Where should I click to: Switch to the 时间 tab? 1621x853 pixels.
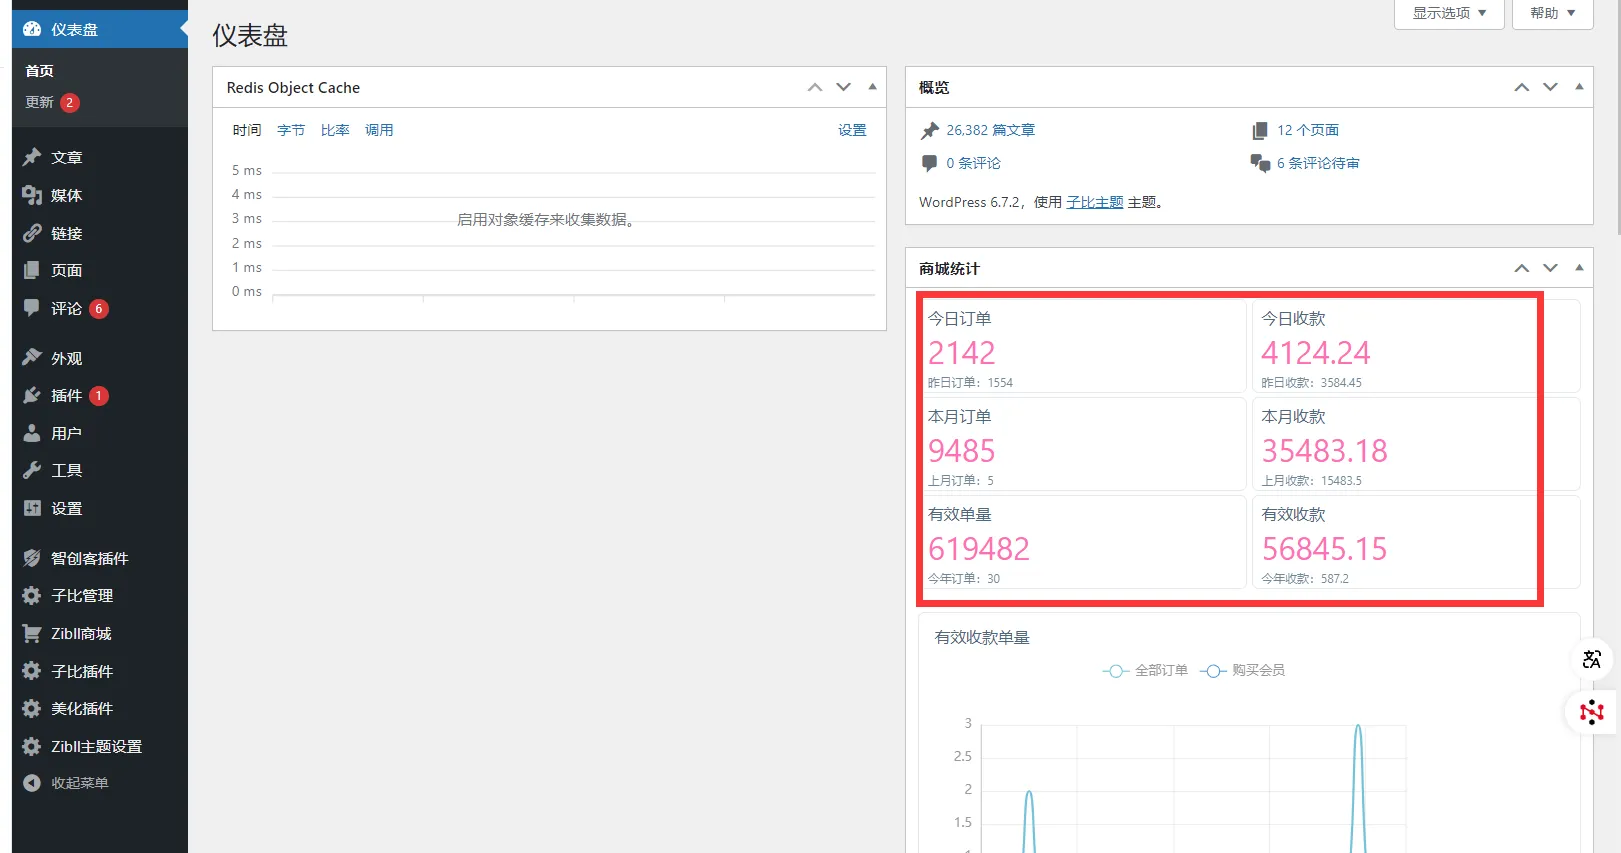pyautogui.click(x=247, y=130)
